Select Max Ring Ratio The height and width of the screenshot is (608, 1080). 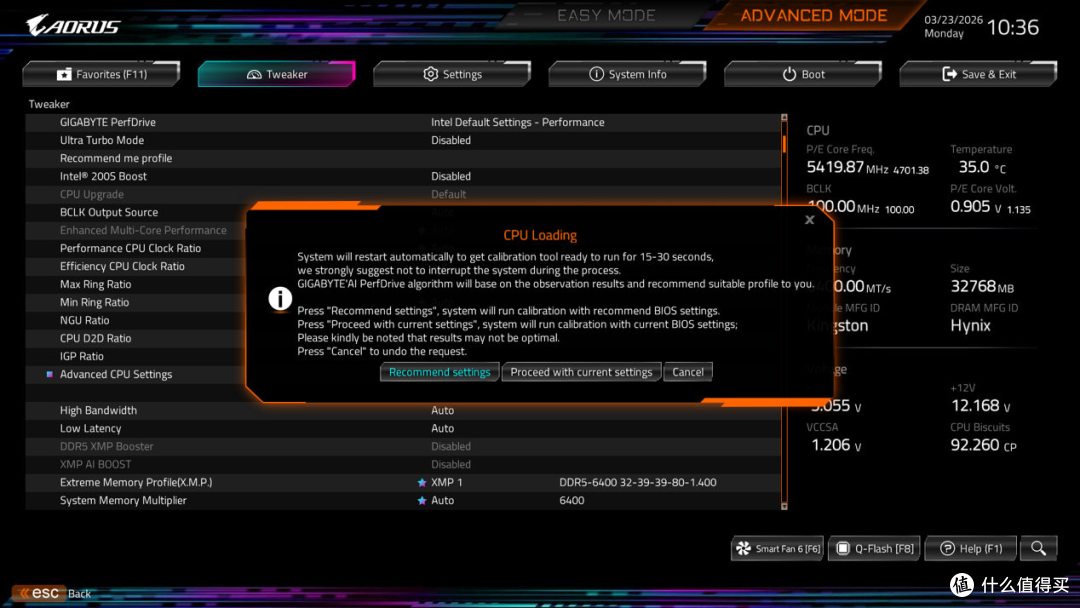coord(95,284)
